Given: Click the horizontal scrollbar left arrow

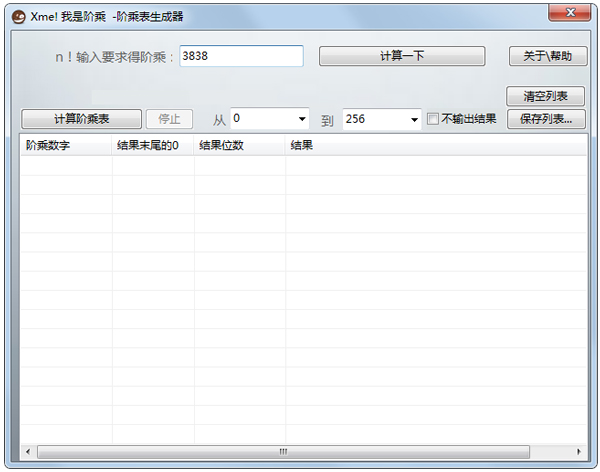Looking at the screenshot, I should click(x=27, y=451).
